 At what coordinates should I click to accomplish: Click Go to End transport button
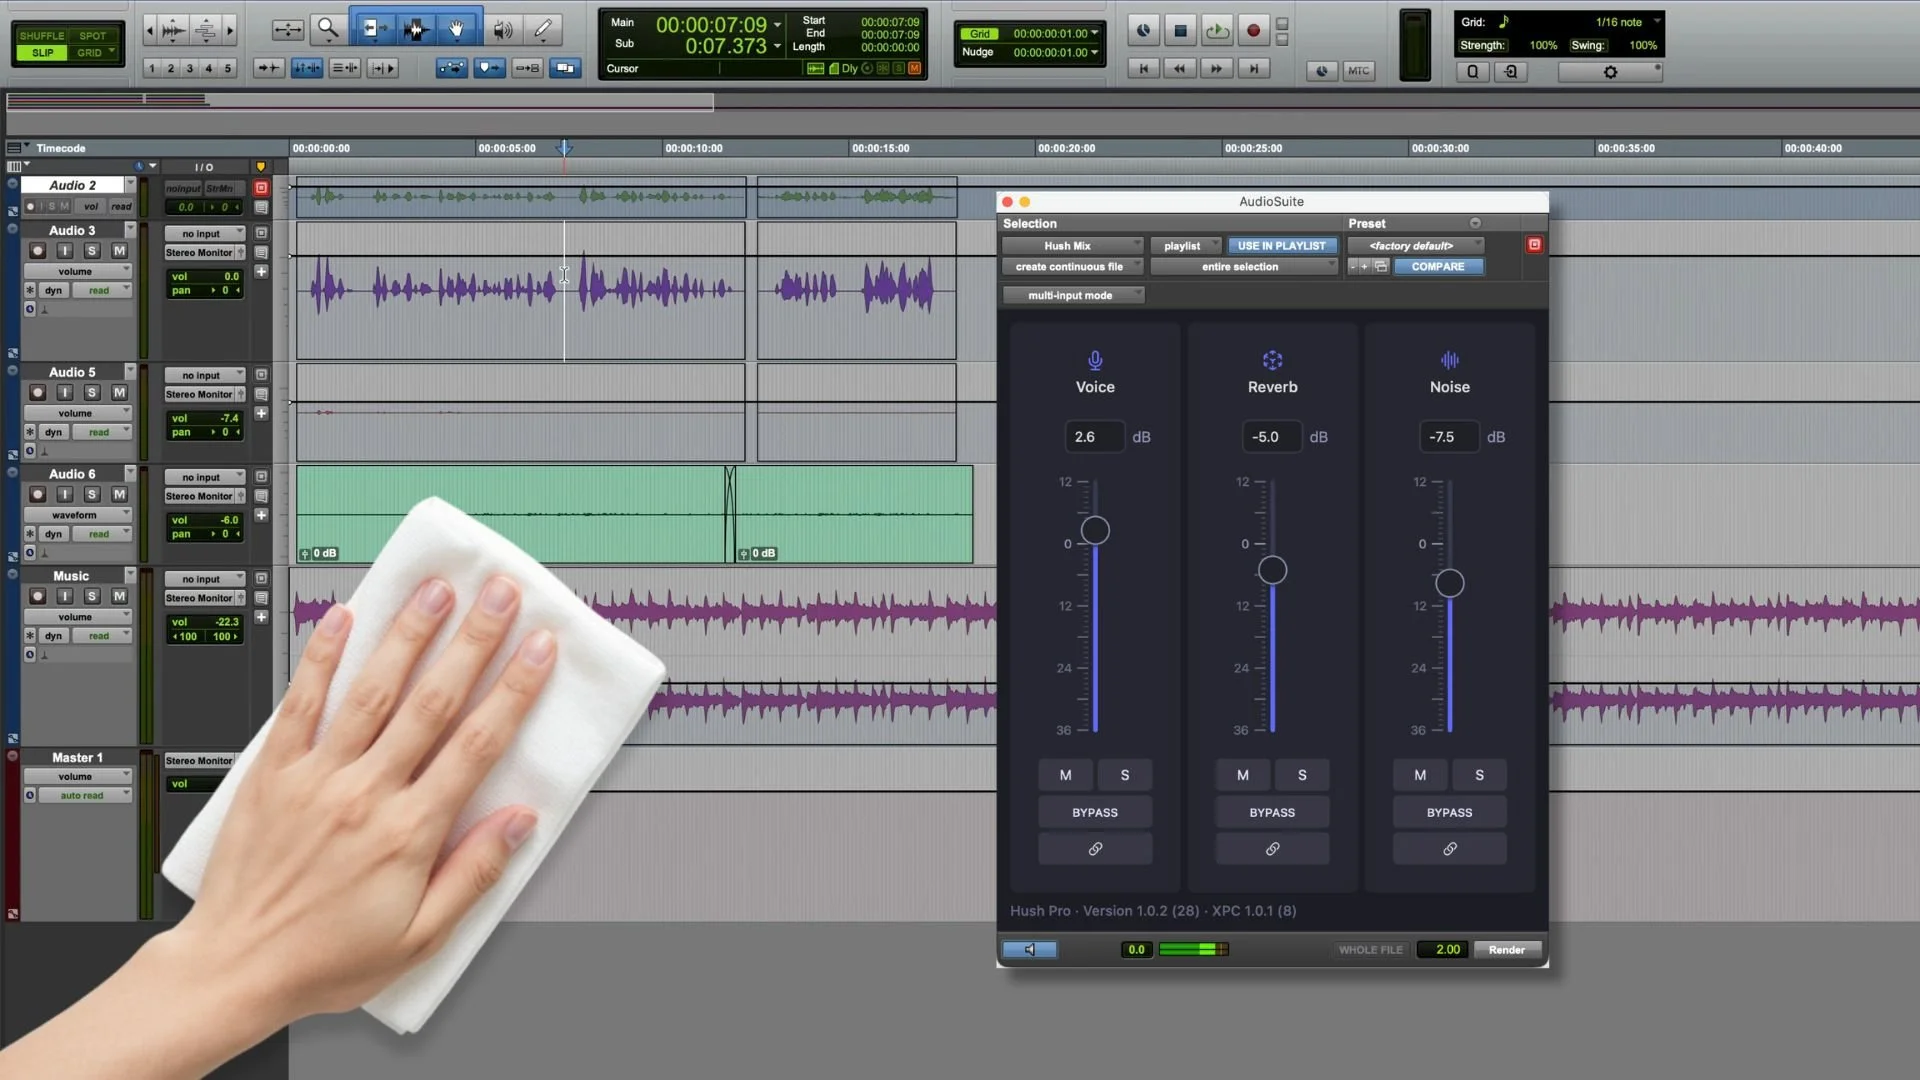click(1253, 69)
